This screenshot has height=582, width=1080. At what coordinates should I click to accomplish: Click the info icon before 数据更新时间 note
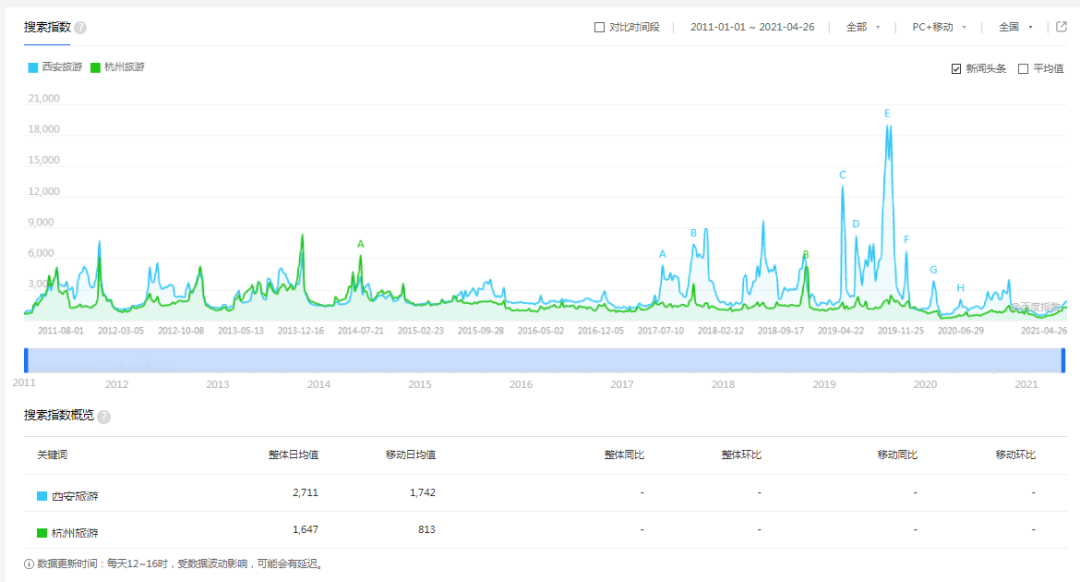click(x=28, y=564)
